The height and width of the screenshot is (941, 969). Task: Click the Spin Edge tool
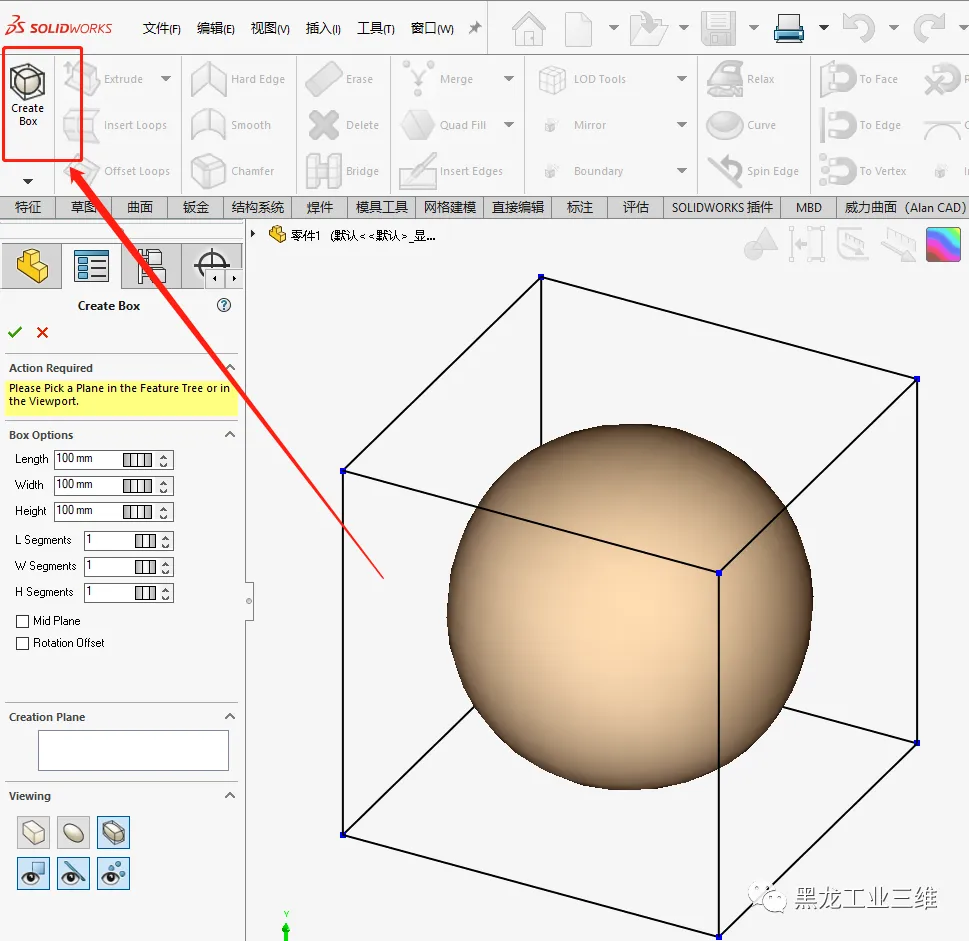pyautogui.click(x=753, y=171)
